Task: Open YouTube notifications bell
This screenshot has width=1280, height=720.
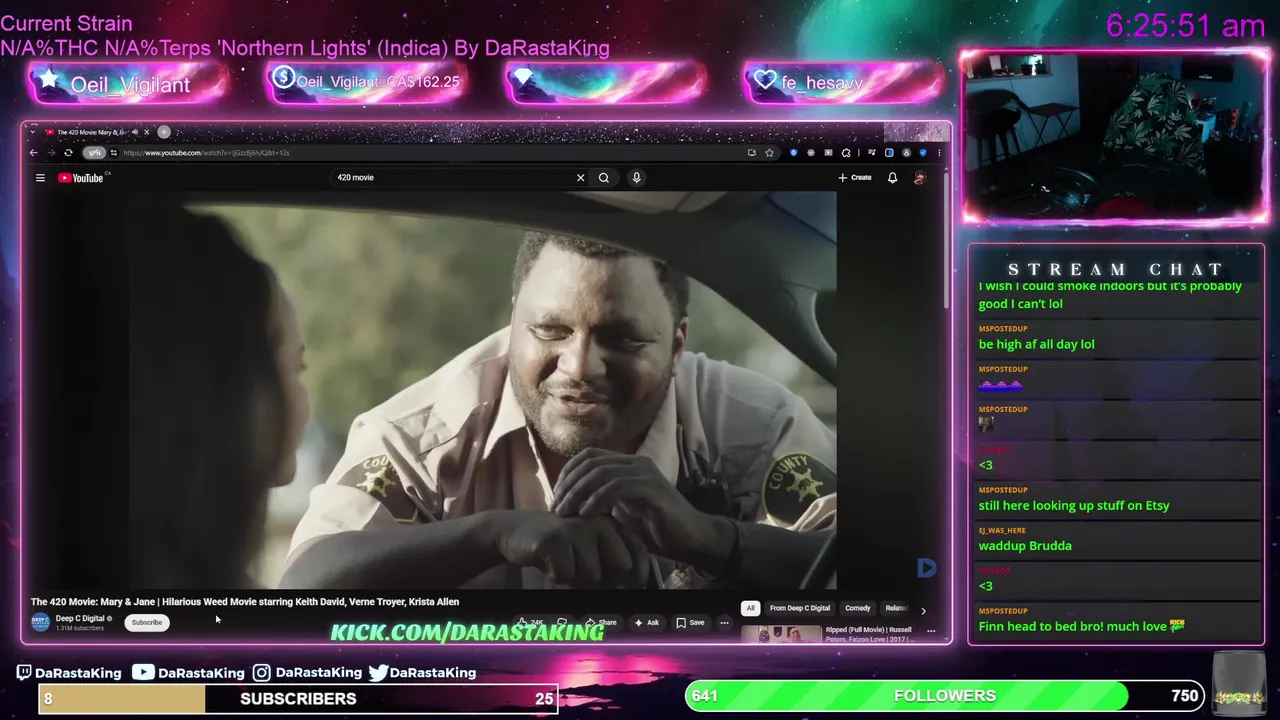Action: pos(892,178)
